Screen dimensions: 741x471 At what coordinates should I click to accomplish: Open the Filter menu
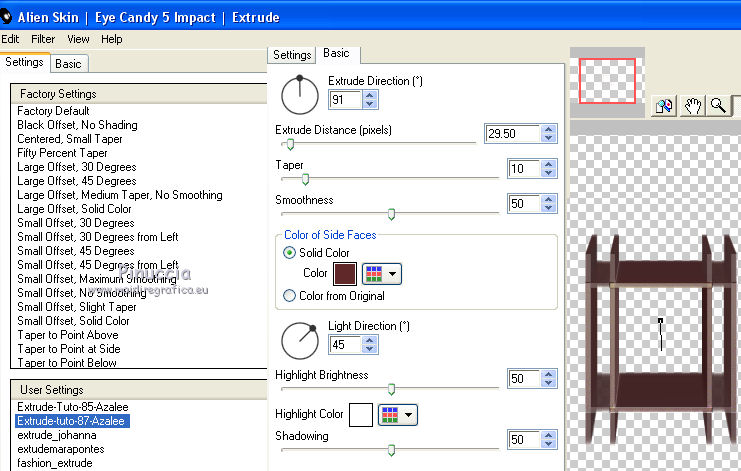point(43,39)
